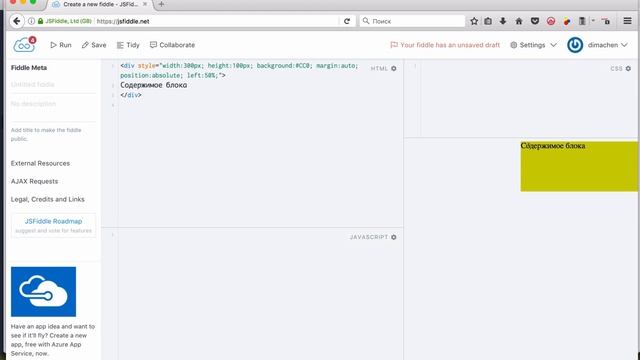640x360 pixels.
Task: Close the Create a new fiddle tab
Action: coord(145,4)
